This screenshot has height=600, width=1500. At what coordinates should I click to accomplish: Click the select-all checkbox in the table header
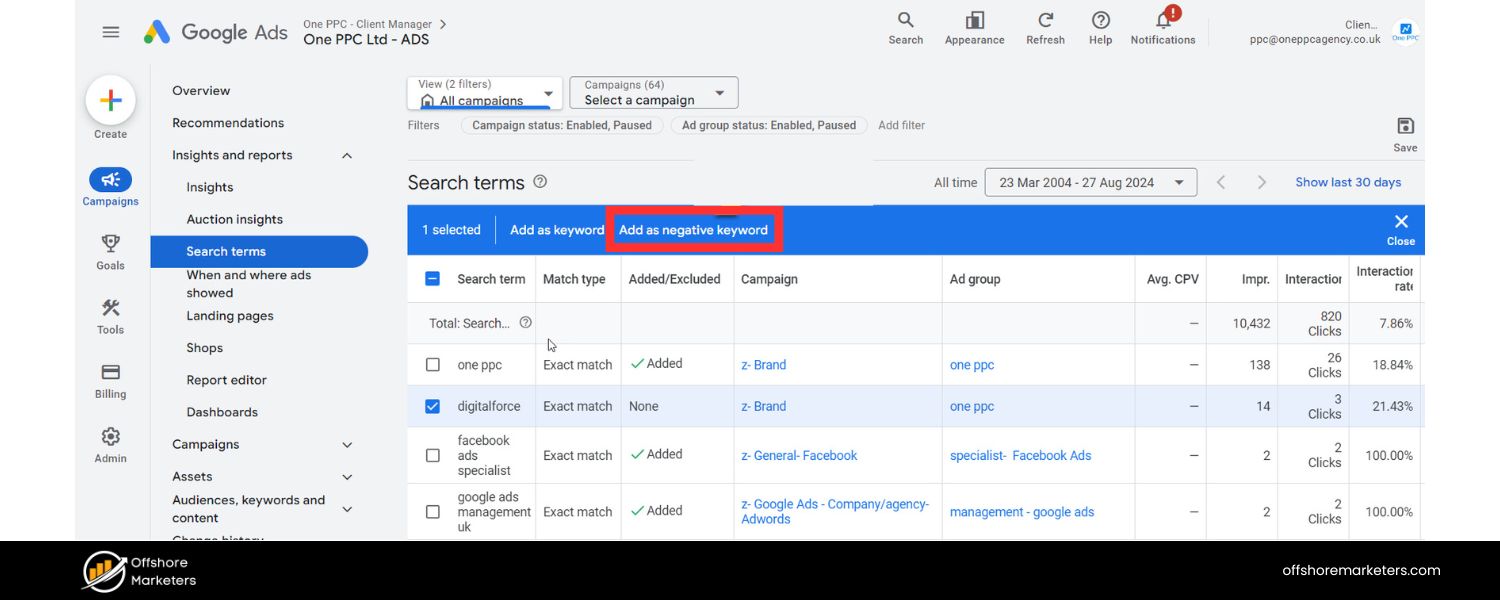click(x=433, y=278)
